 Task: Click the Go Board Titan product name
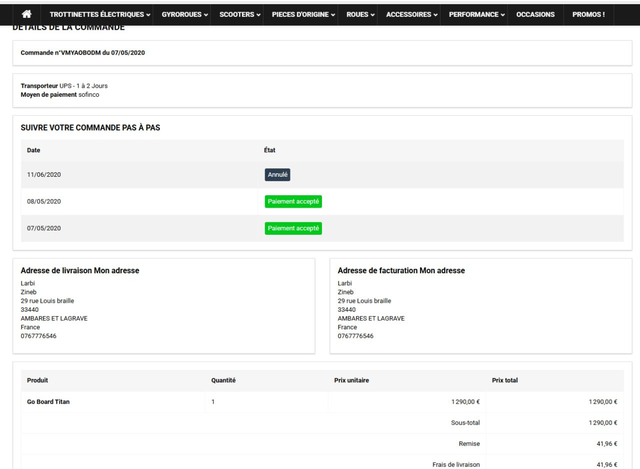(x=48, y=402)
